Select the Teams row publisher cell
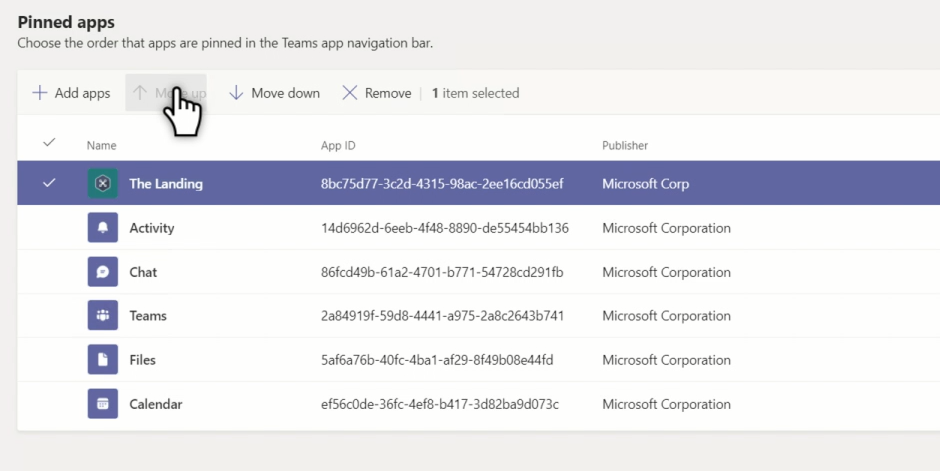 pyautogui.click(x=666, y=316)
